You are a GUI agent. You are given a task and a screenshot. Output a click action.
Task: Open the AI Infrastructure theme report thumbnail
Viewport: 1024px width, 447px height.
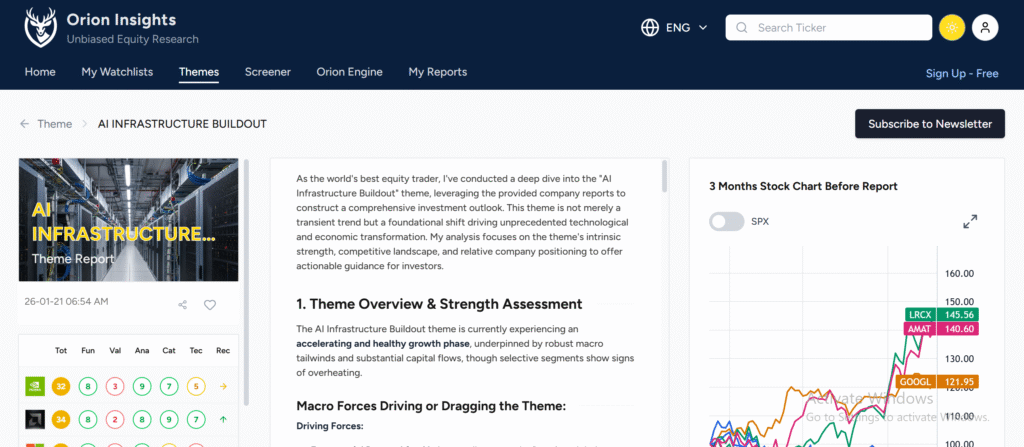coord(128,220)
